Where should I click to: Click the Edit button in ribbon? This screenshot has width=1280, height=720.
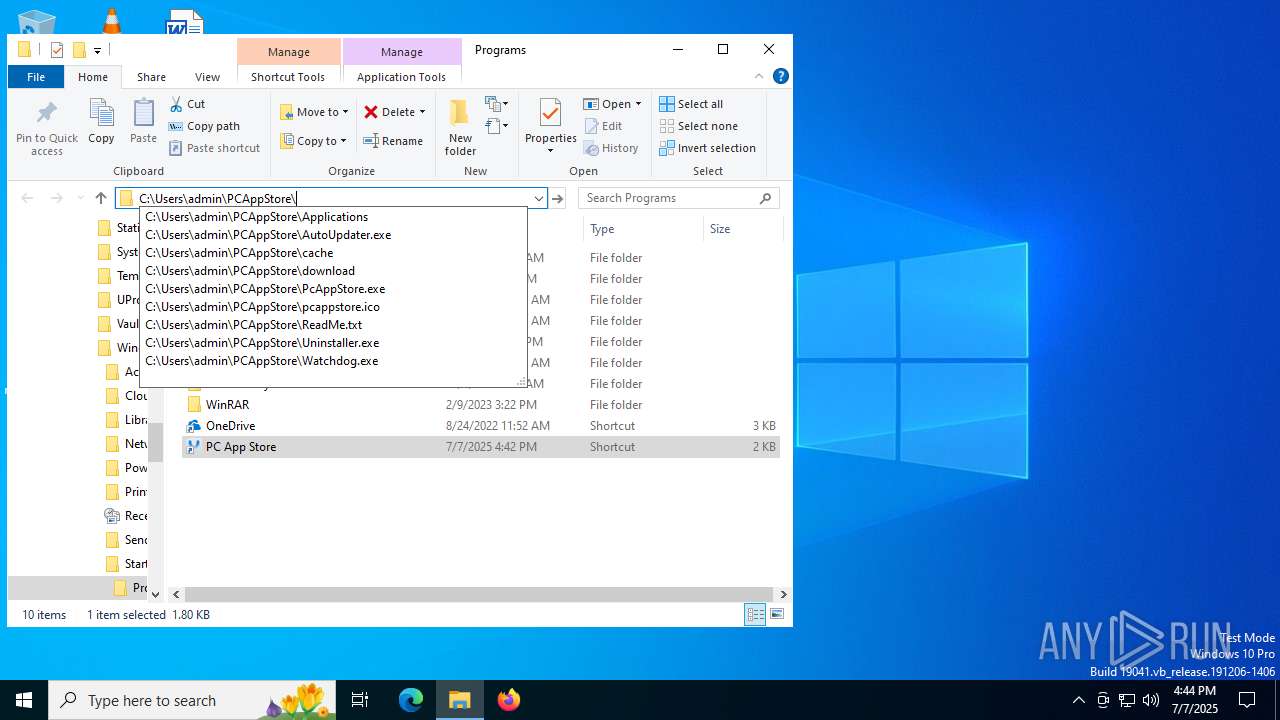pos(603,126)
